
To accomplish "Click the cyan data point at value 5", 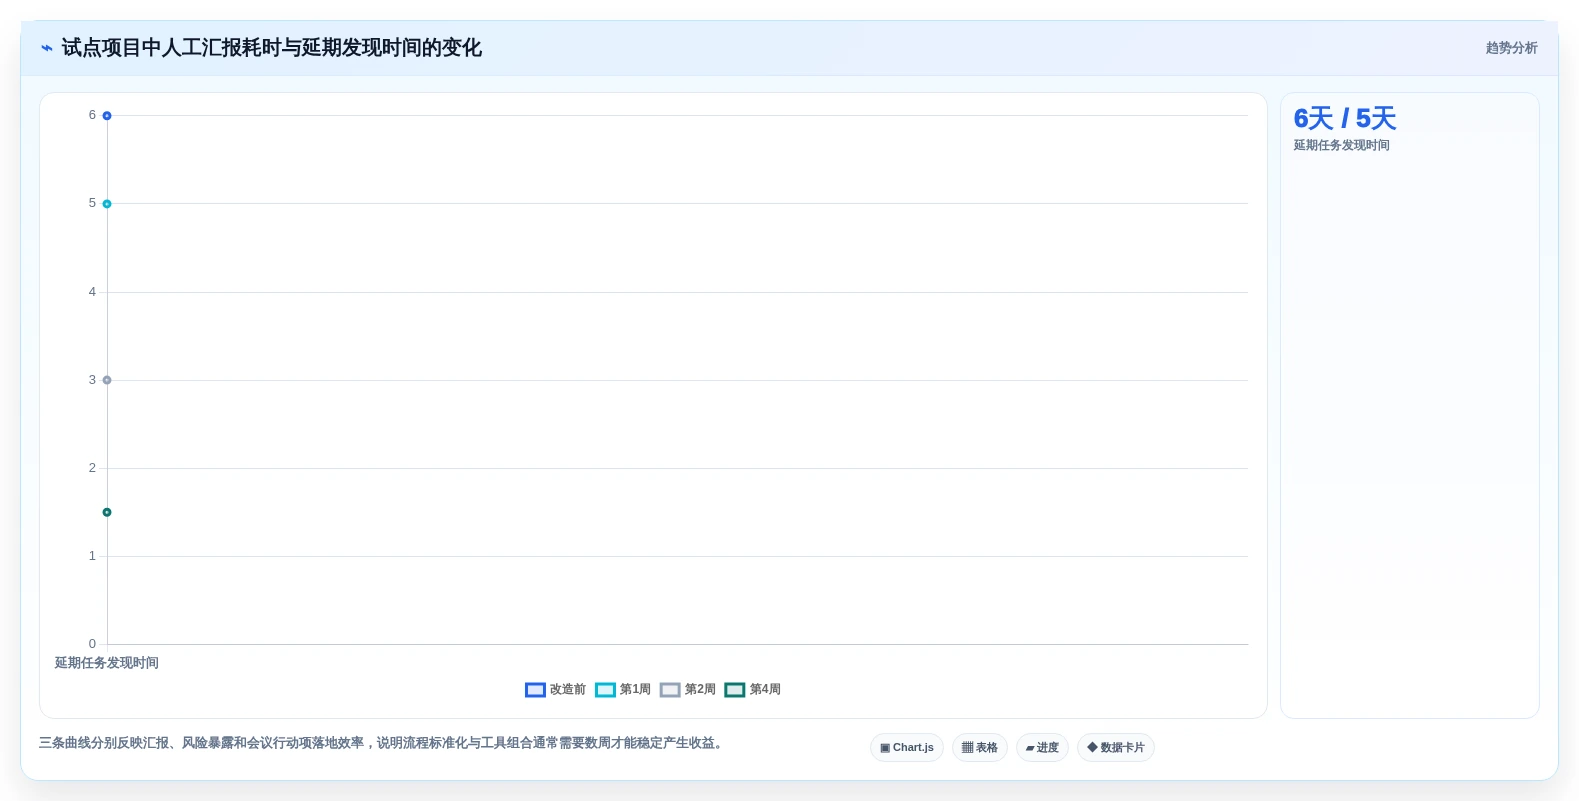I will [107, 204].
